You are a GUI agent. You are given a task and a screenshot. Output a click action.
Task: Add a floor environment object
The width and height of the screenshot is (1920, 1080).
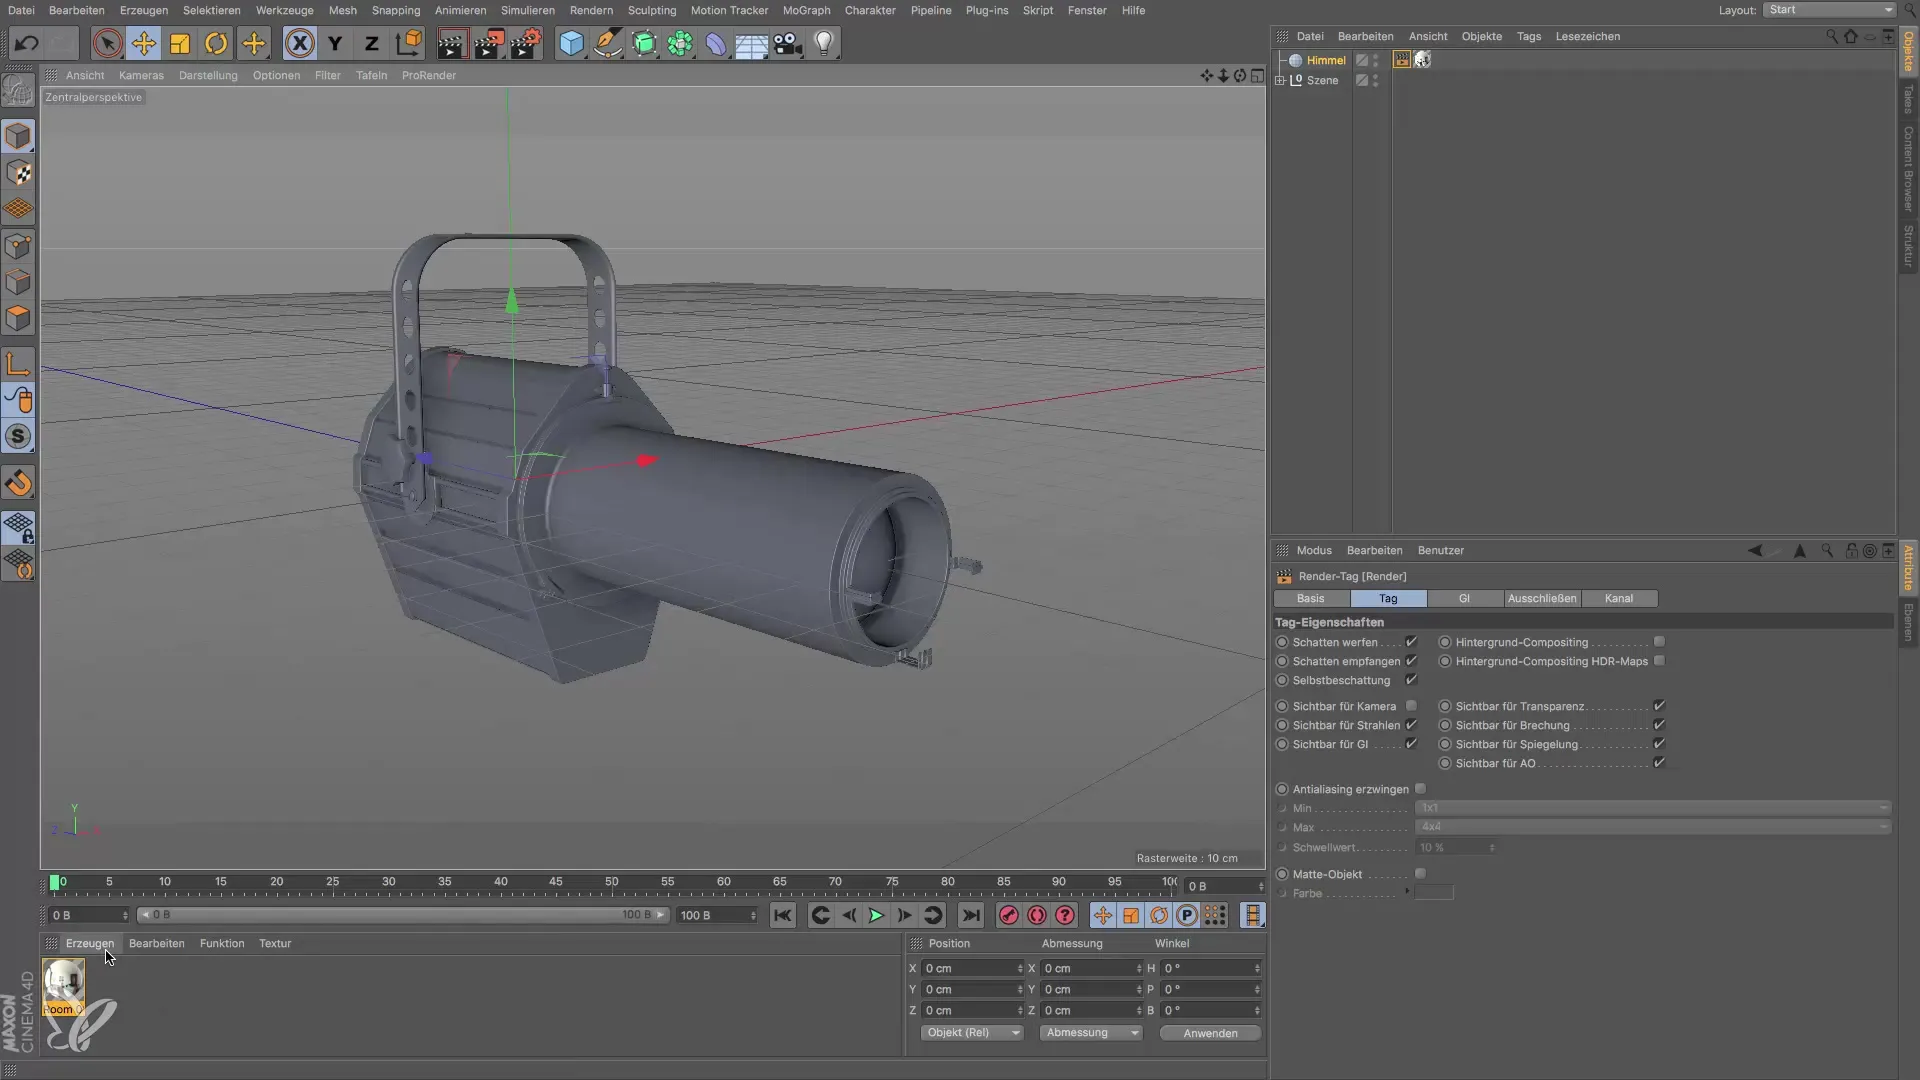752,43
